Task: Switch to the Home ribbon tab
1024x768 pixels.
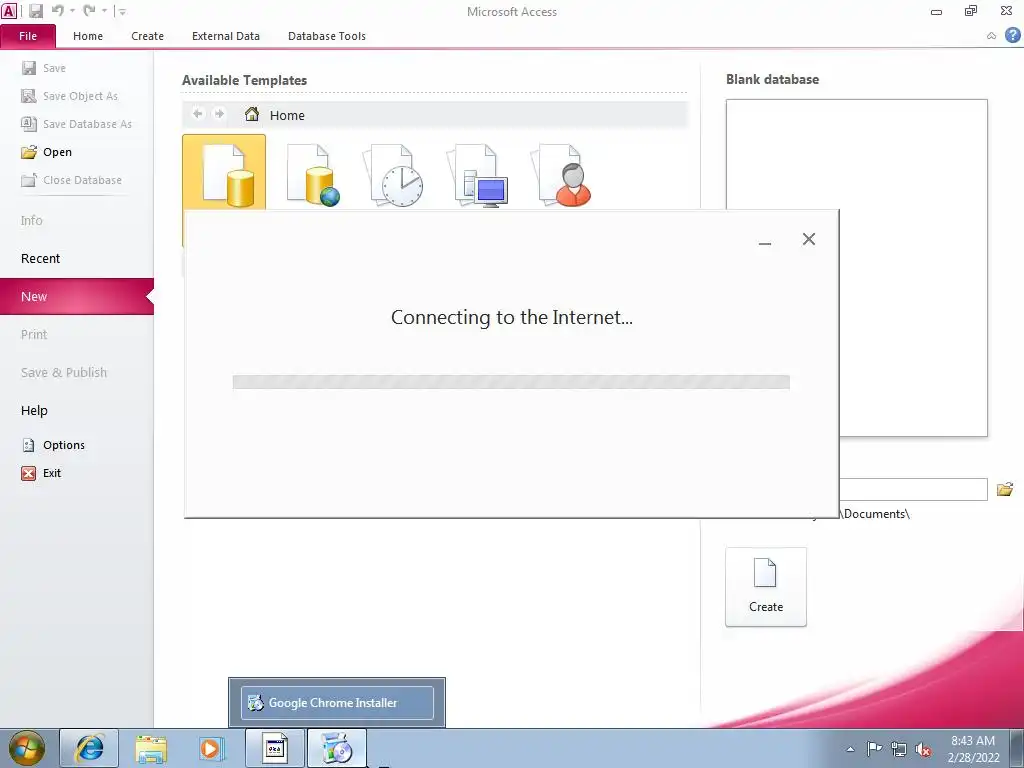Action: (88, 36)
